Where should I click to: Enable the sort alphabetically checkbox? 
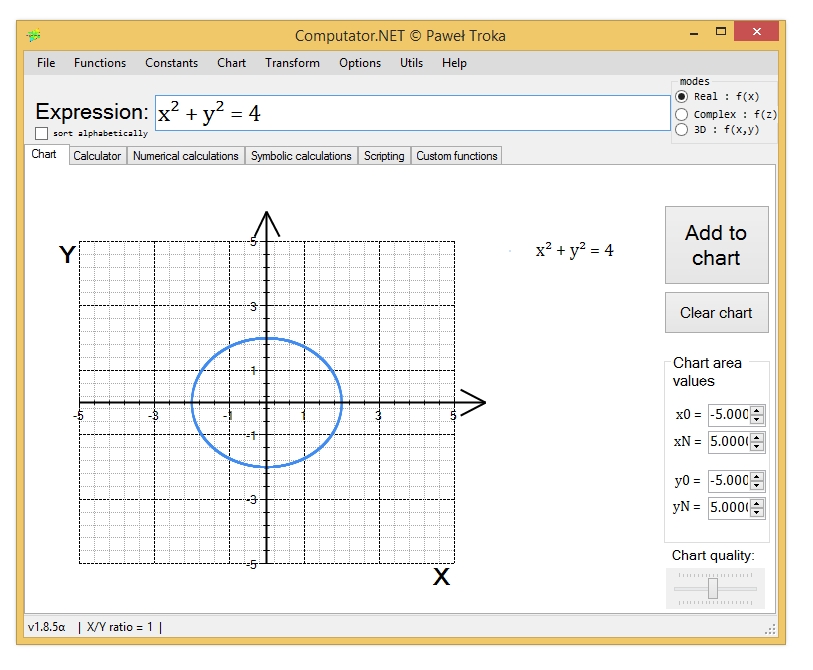point(41,133)
